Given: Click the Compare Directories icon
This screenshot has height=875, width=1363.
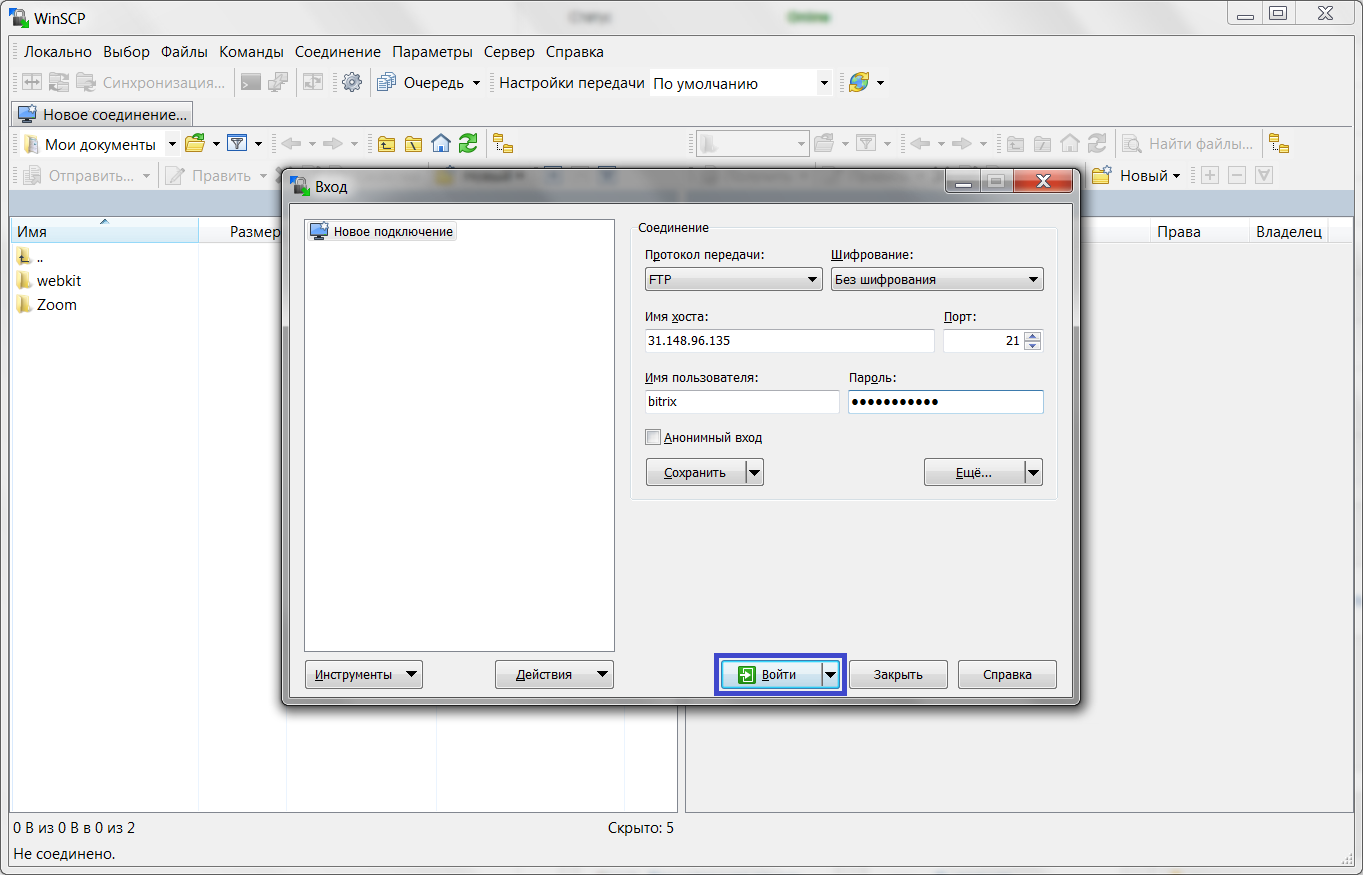Looking at the screenshot, I should (33, 83).
